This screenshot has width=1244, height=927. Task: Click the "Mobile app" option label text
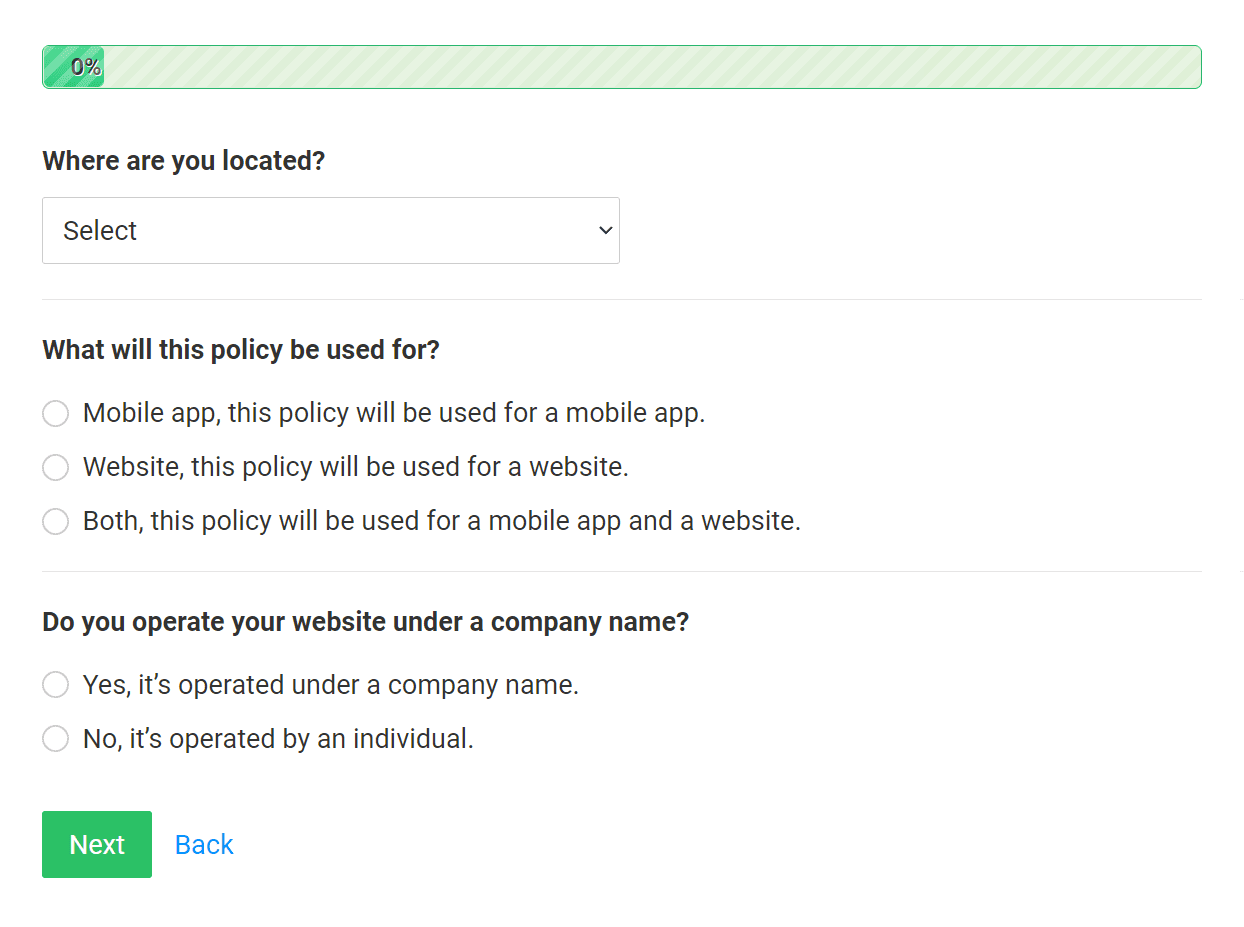click(394, 413)
